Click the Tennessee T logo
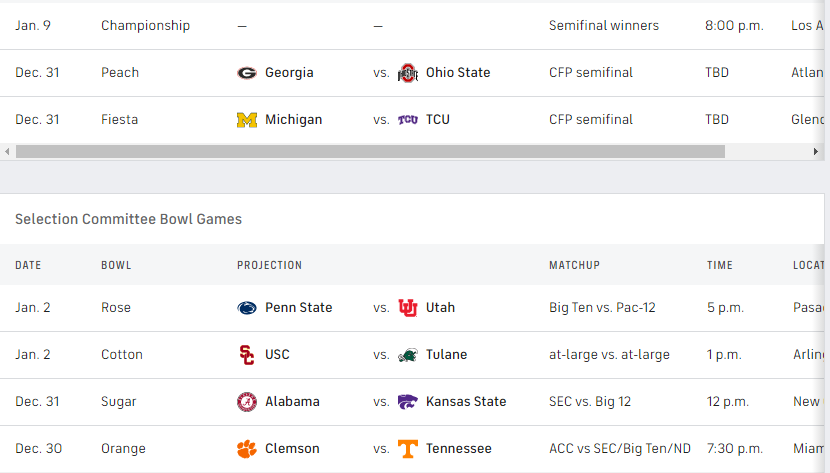830x473 pixels. pyautogui.click(x=408, y=449)
